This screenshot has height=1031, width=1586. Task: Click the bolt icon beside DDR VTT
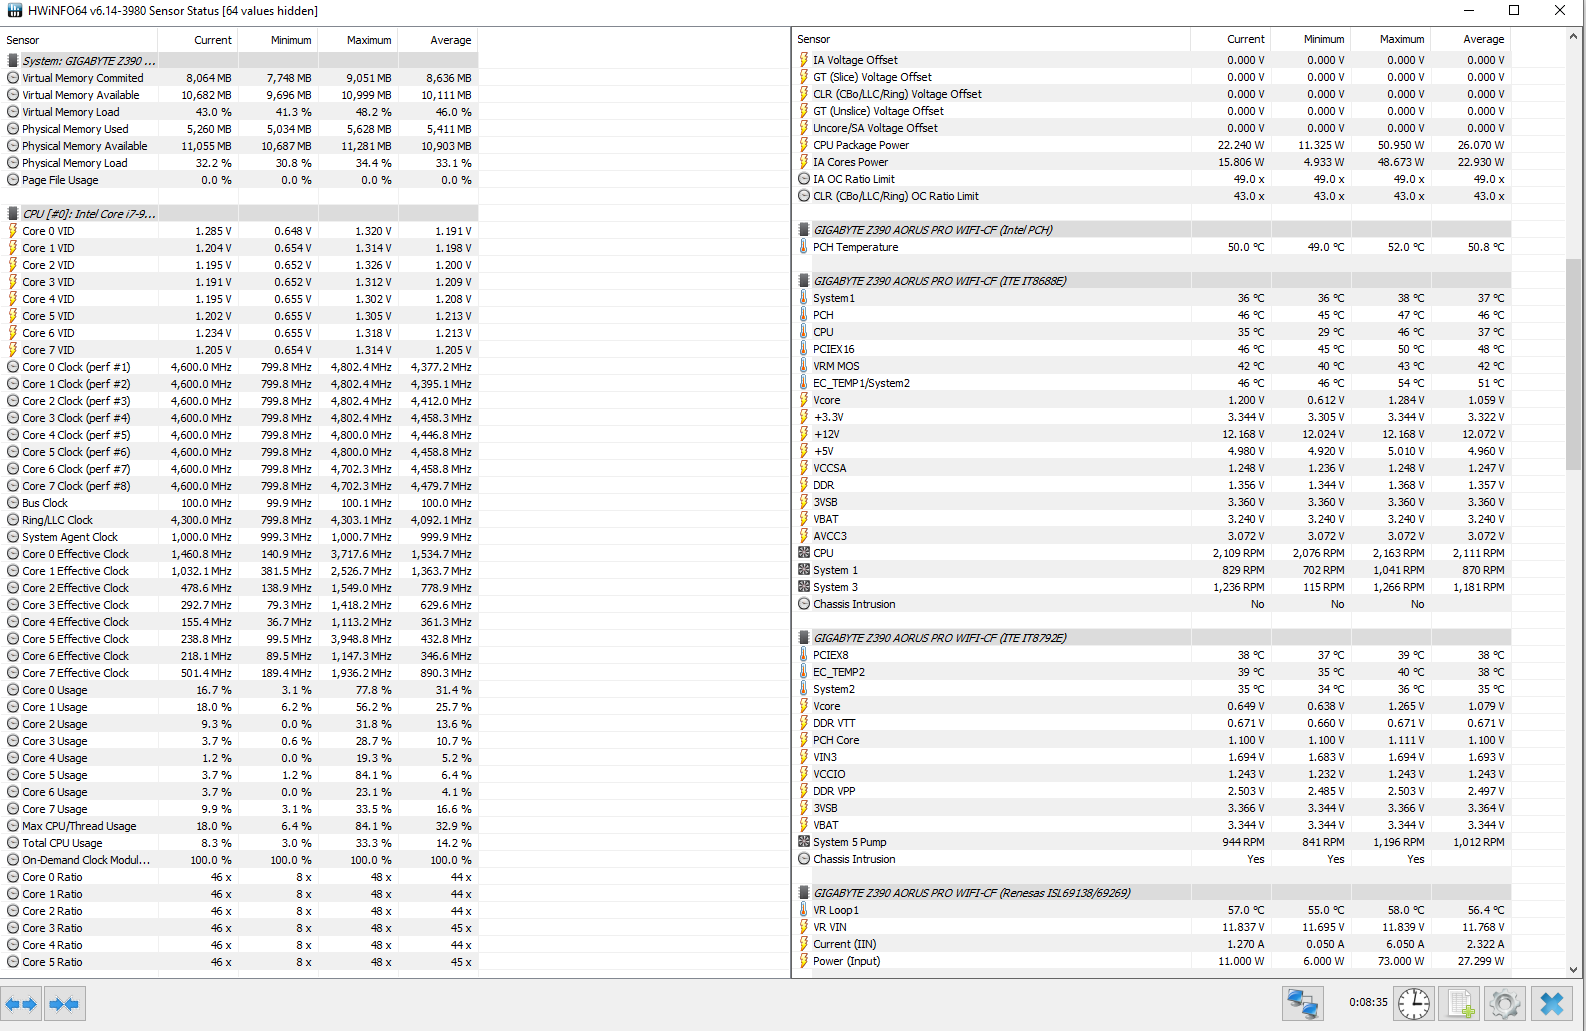point(804,723)
